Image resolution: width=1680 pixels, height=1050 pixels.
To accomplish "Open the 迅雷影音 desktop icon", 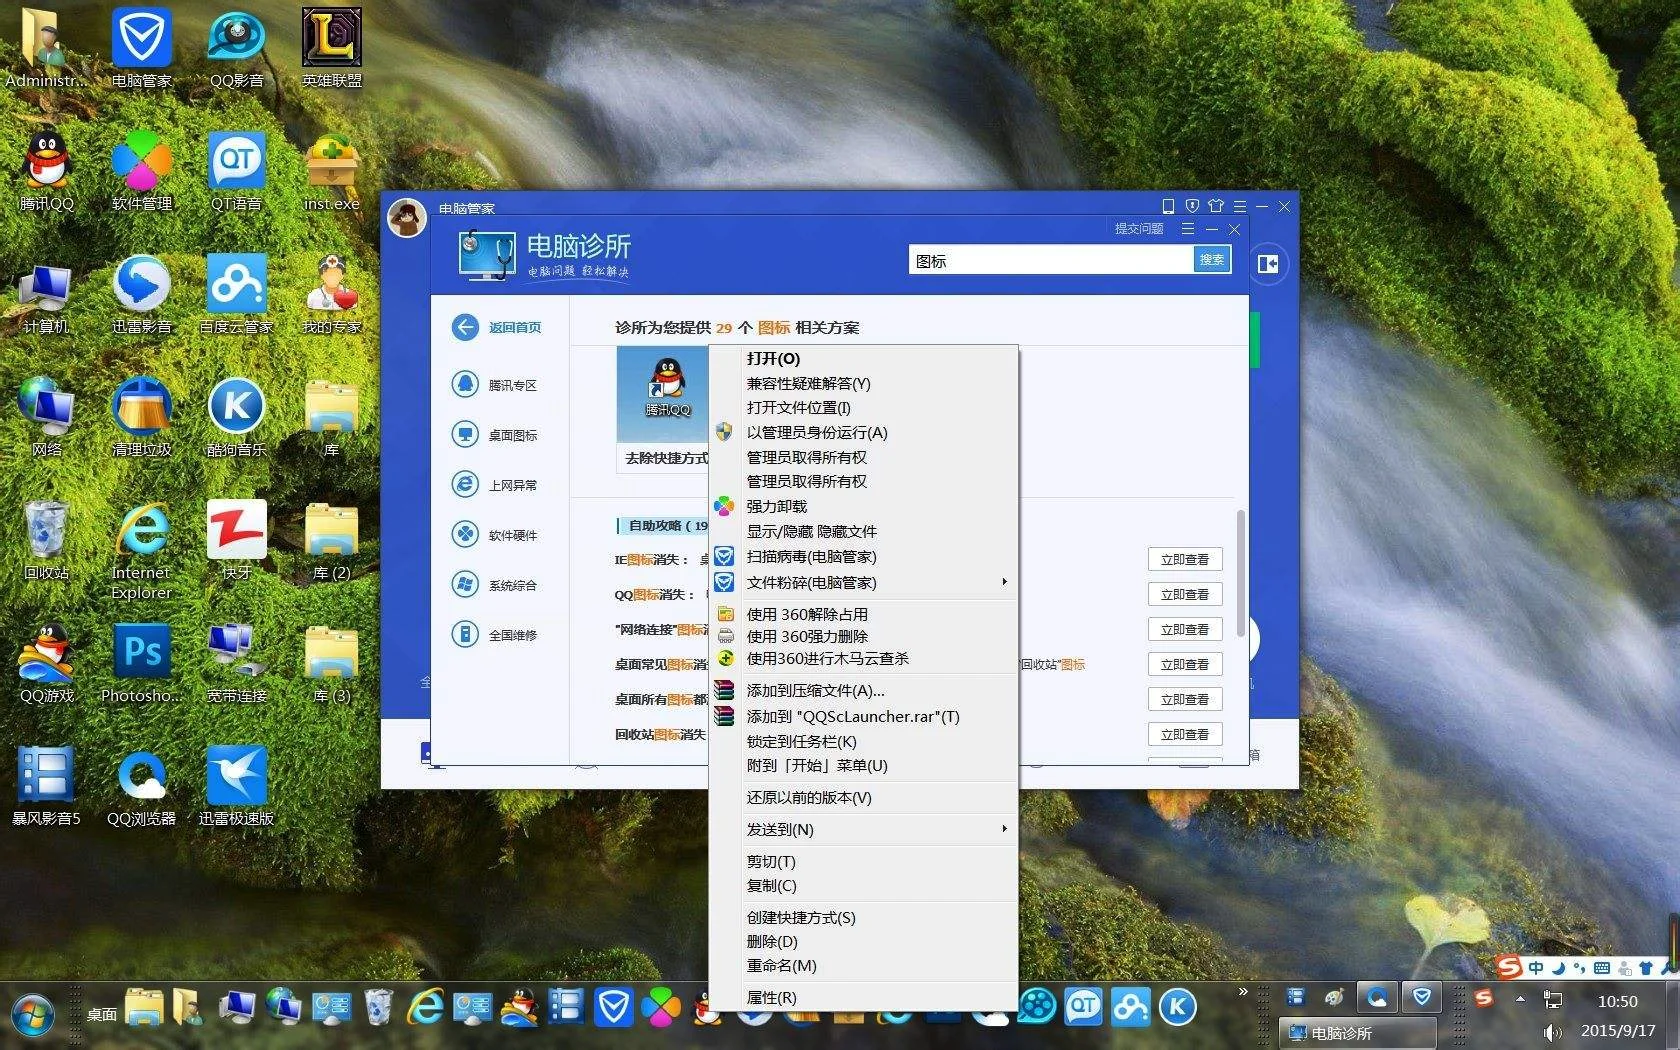I will [x=141, y=293].
